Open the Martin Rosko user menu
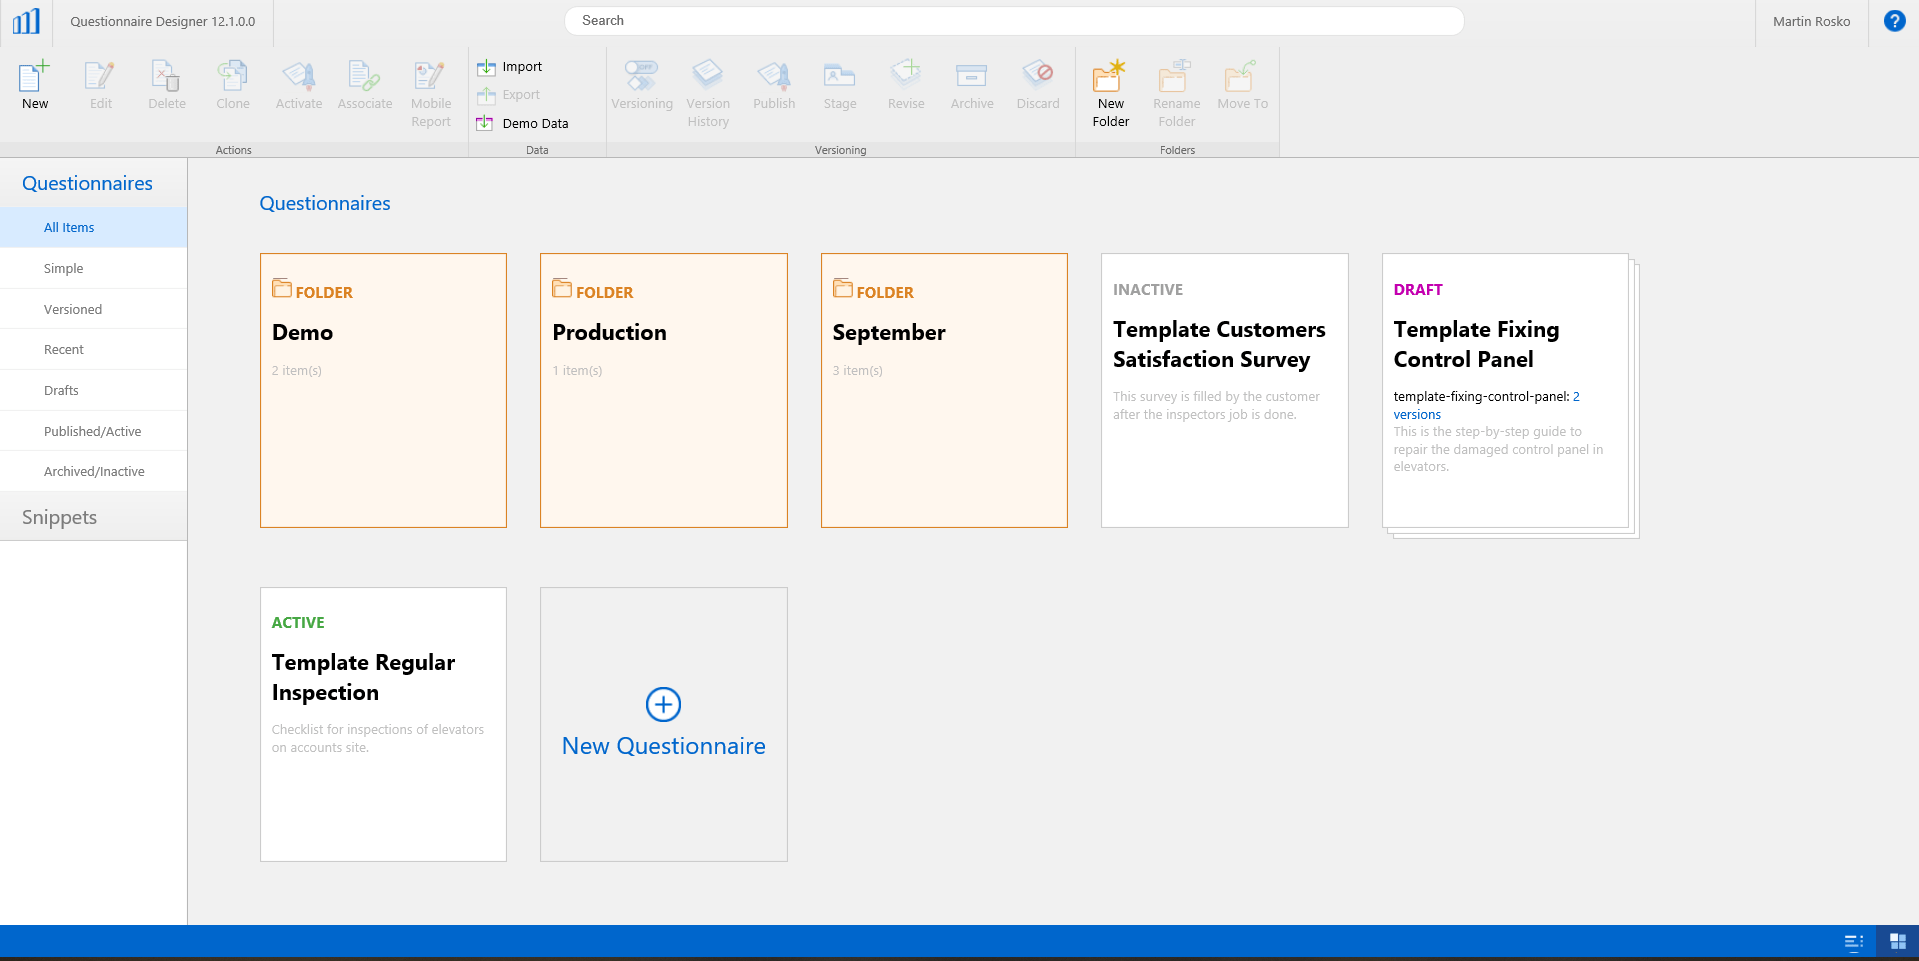Screen dimensions: 1919x961 1811,21
